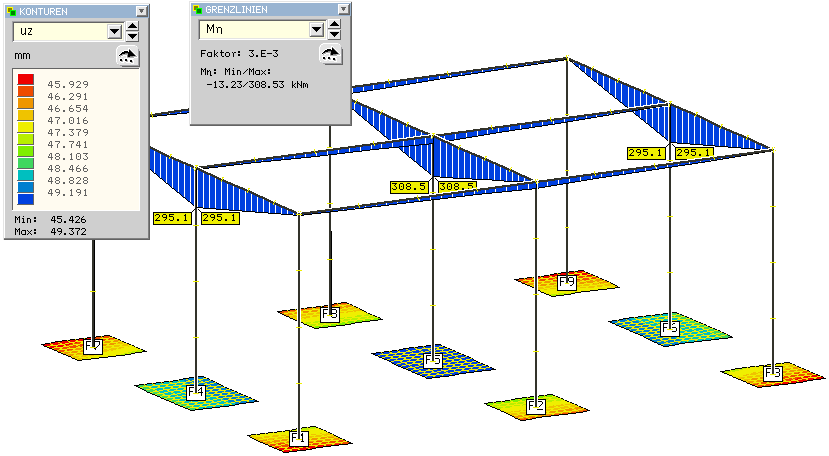Pick the green 47.741 legend swatch
The image size is (829, 456).
(26, 145)
